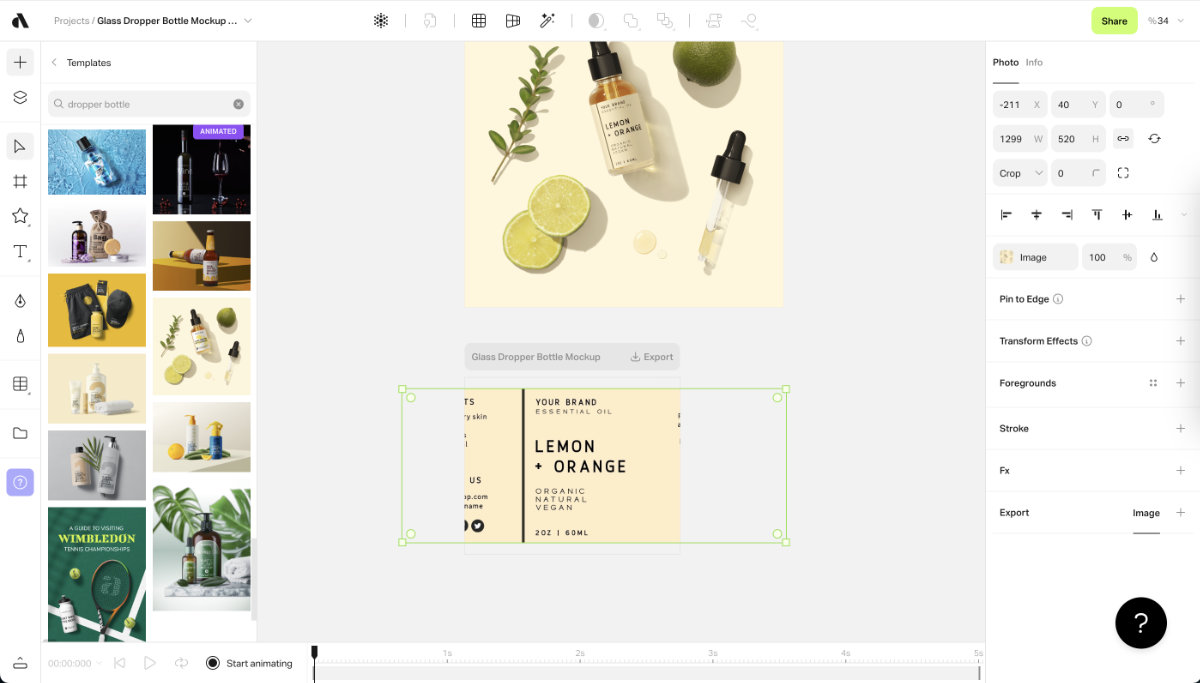Click the fullscreen crop corners icon

pos(1123,173)
